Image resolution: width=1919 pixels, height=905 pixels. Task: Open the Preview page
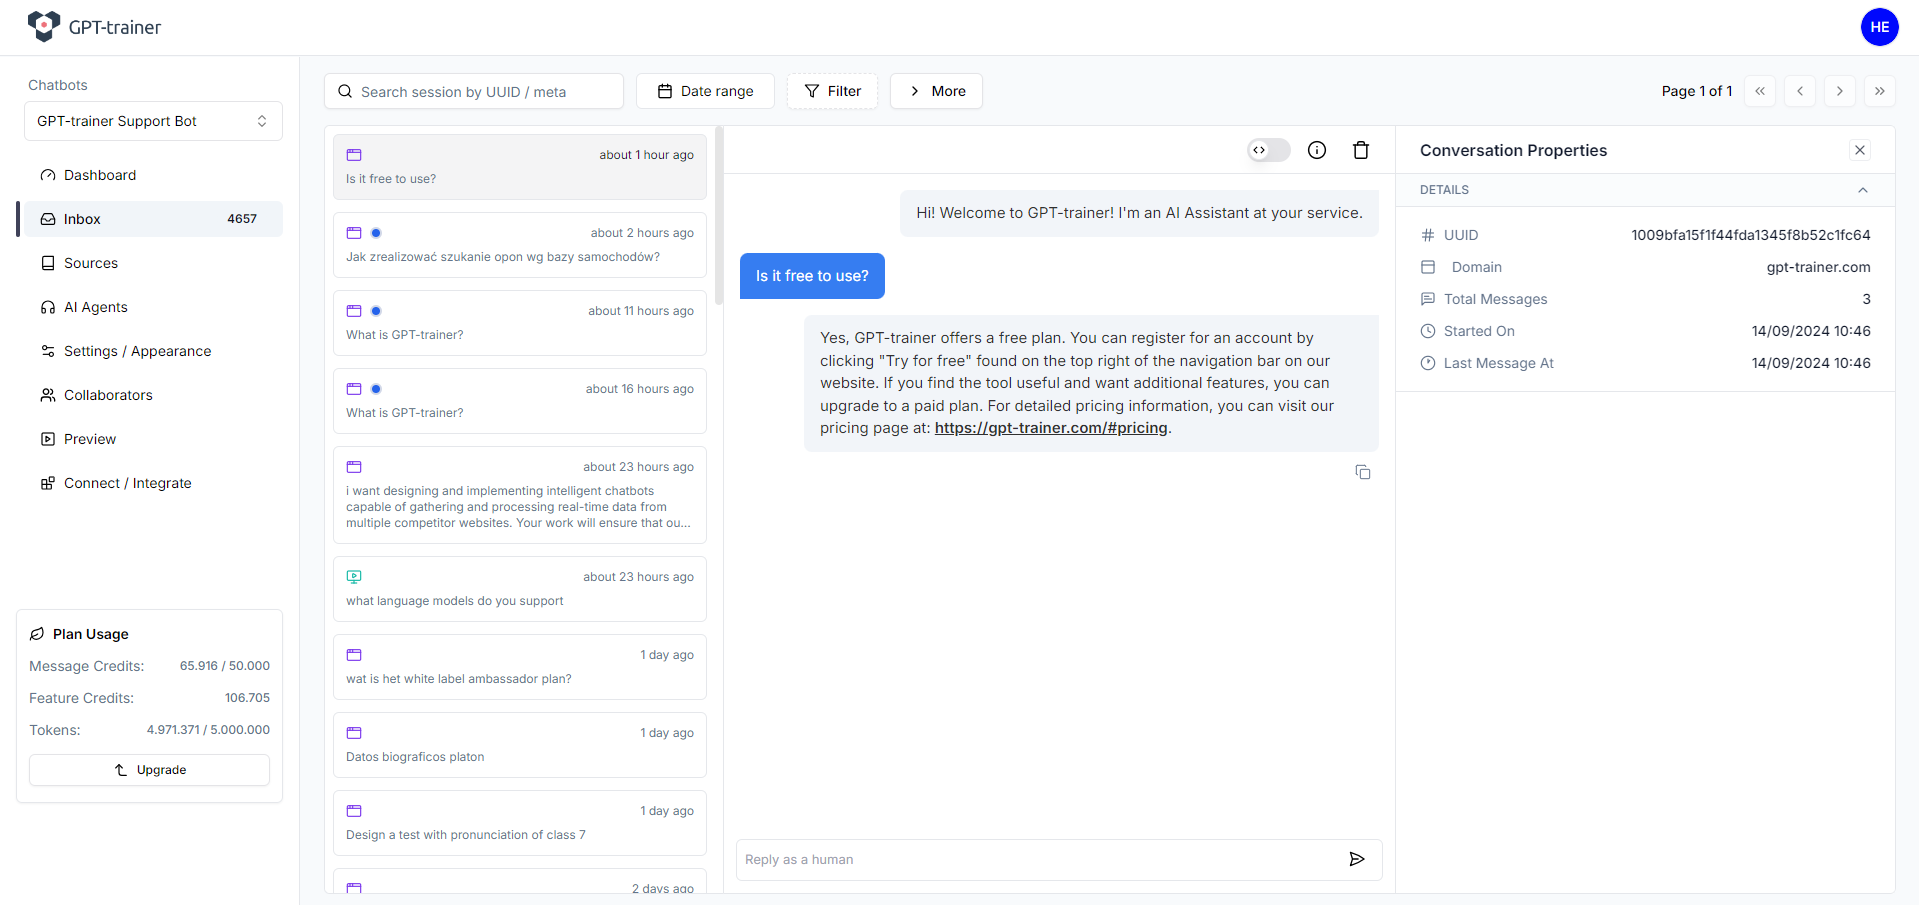click(x=150, y=439)
